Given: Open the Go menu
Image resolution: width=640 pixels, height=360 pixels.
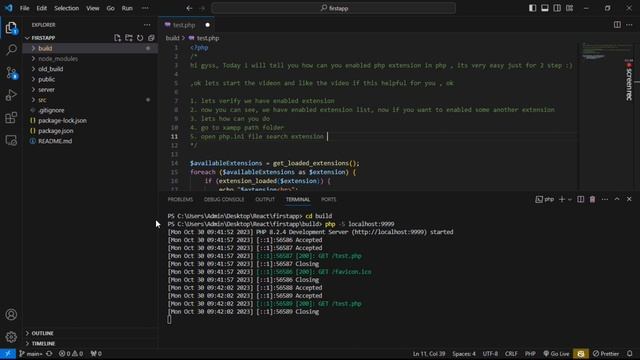Looking at the screenshot, I should point(111,8).
